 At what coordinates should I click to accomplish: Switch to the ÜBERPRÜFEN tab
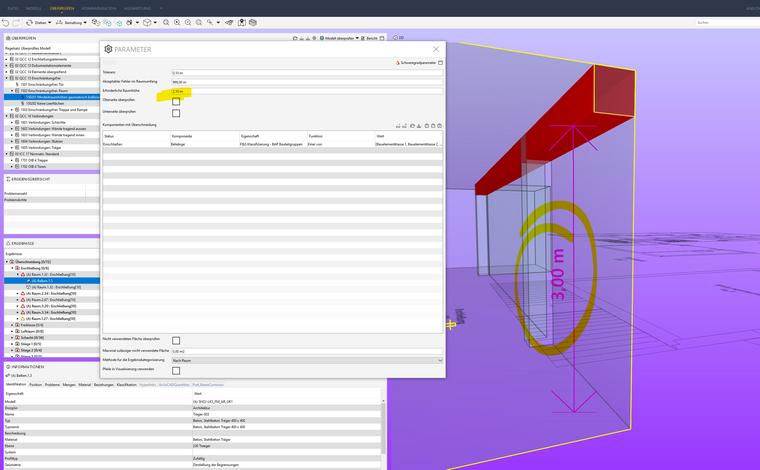click(x=62, y=8)
